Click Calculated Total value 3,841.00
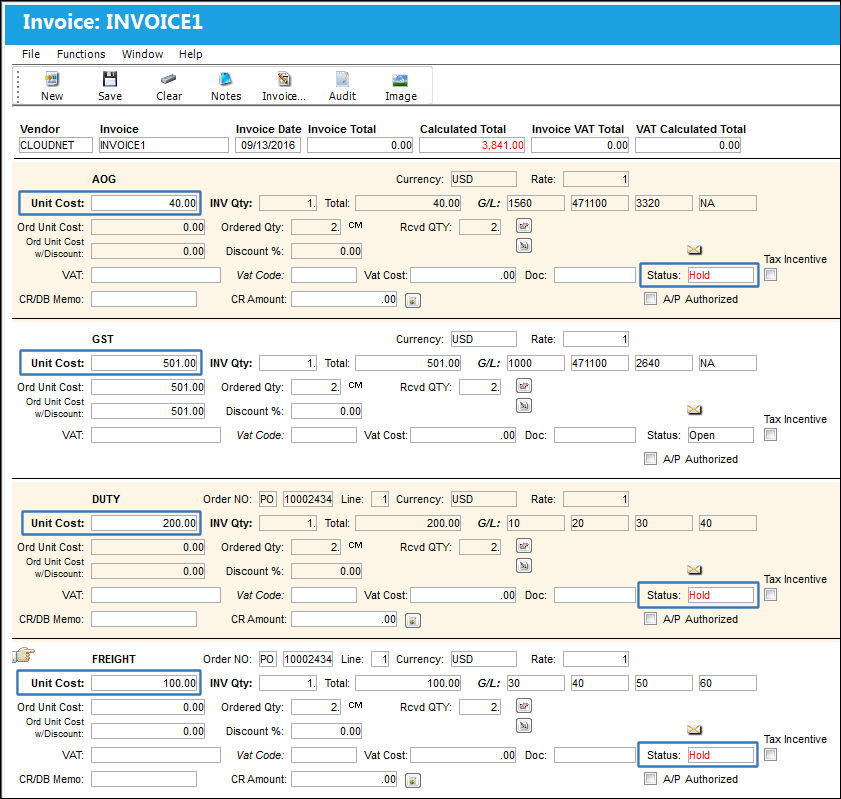This screenshot has width=841, height=799. 472,145
